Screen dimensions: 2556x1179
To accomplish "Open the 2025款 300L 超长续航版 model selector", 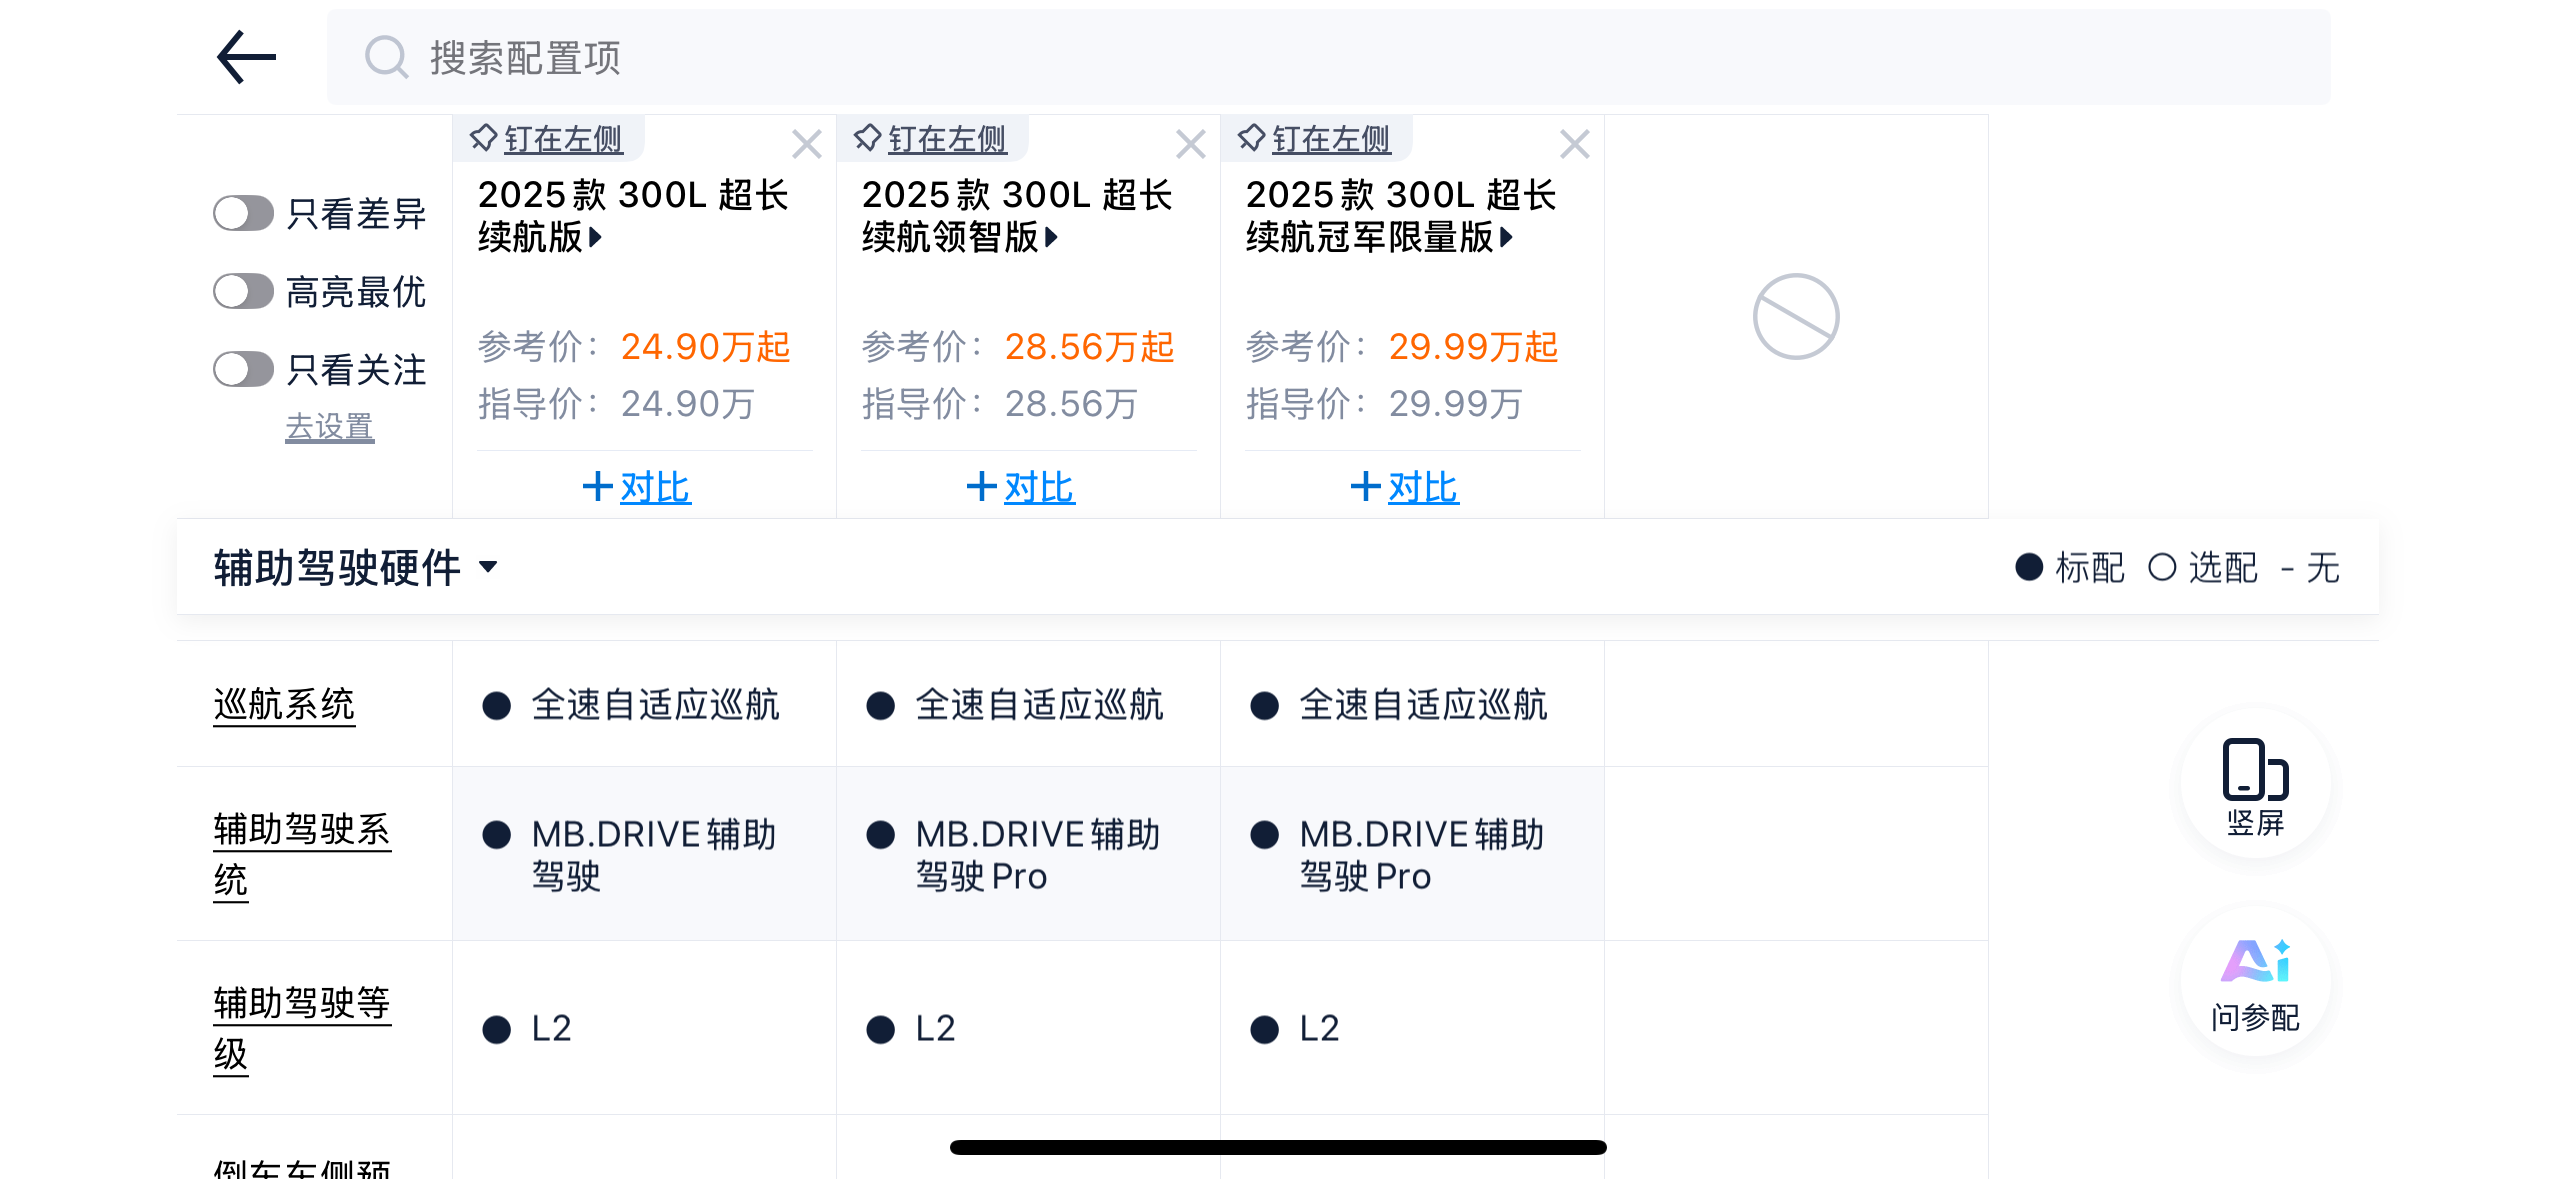I will [634, 216].
